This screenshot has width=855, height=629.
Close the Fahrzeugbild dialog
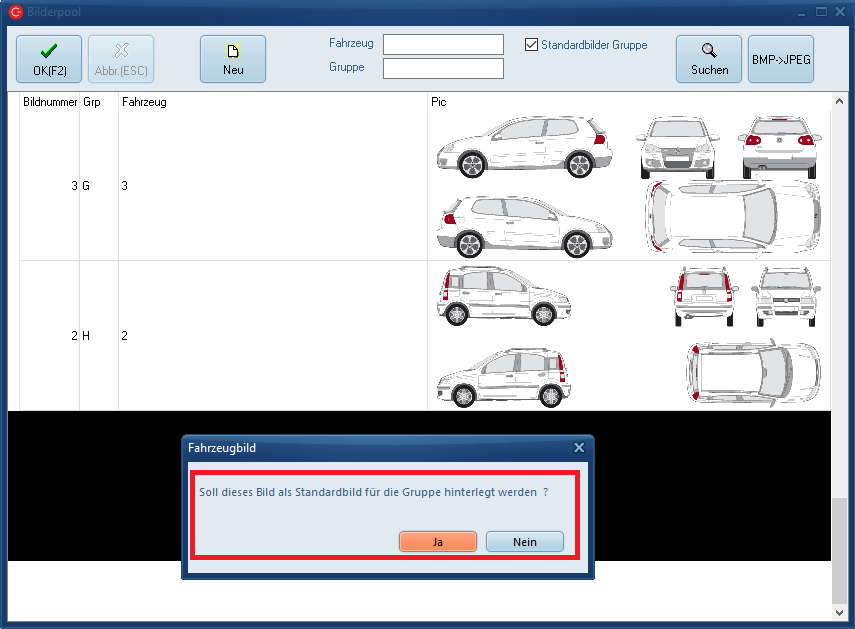point(579,448)
